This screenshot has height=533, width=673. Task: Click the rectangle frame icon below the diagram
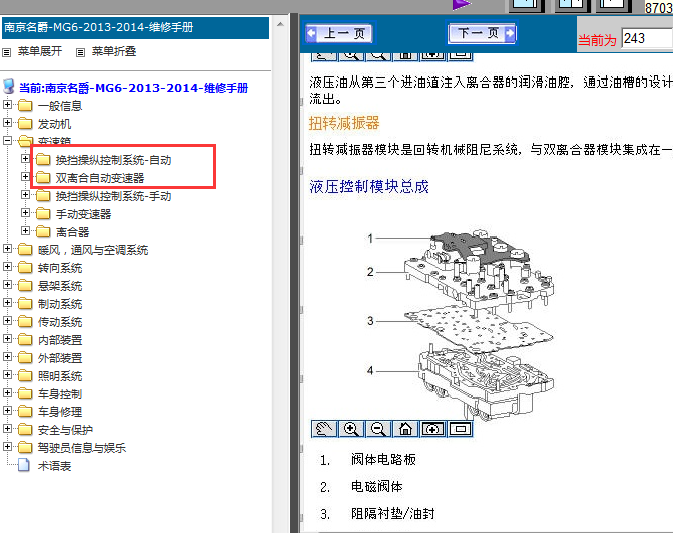pyautogui.click(x=461, y=429)
